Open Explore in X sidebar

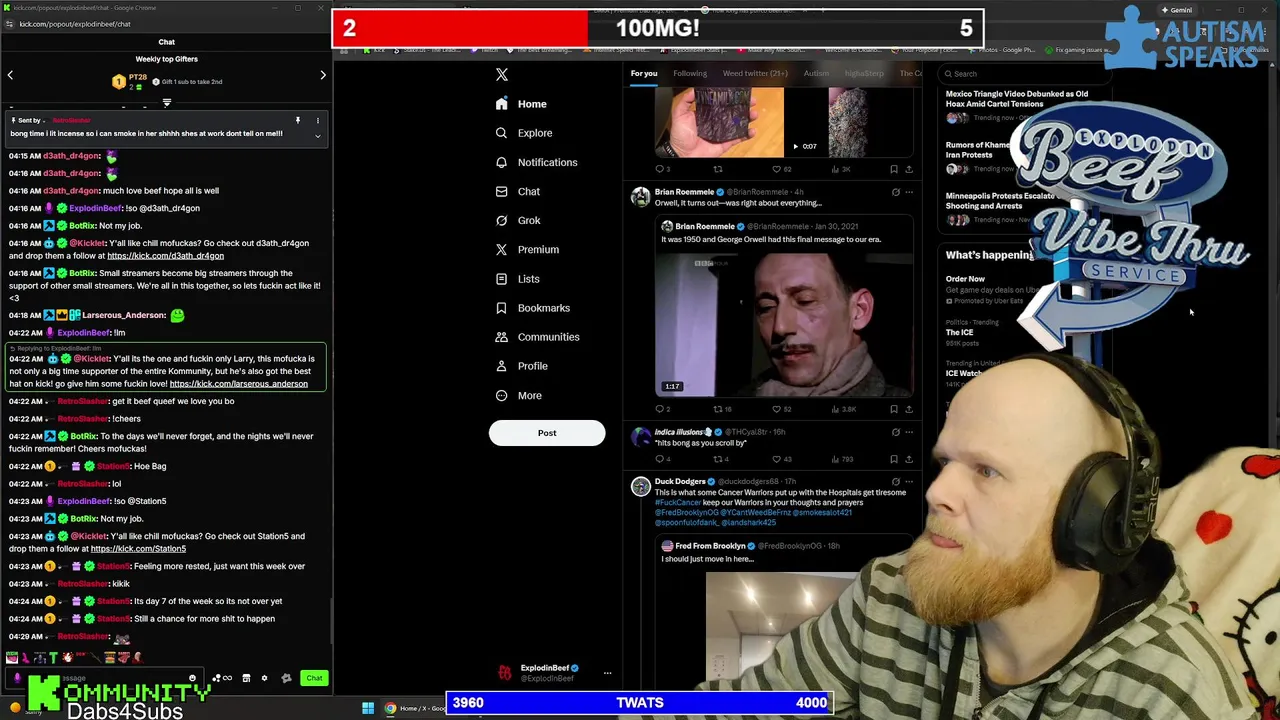[x=524, y=133]
